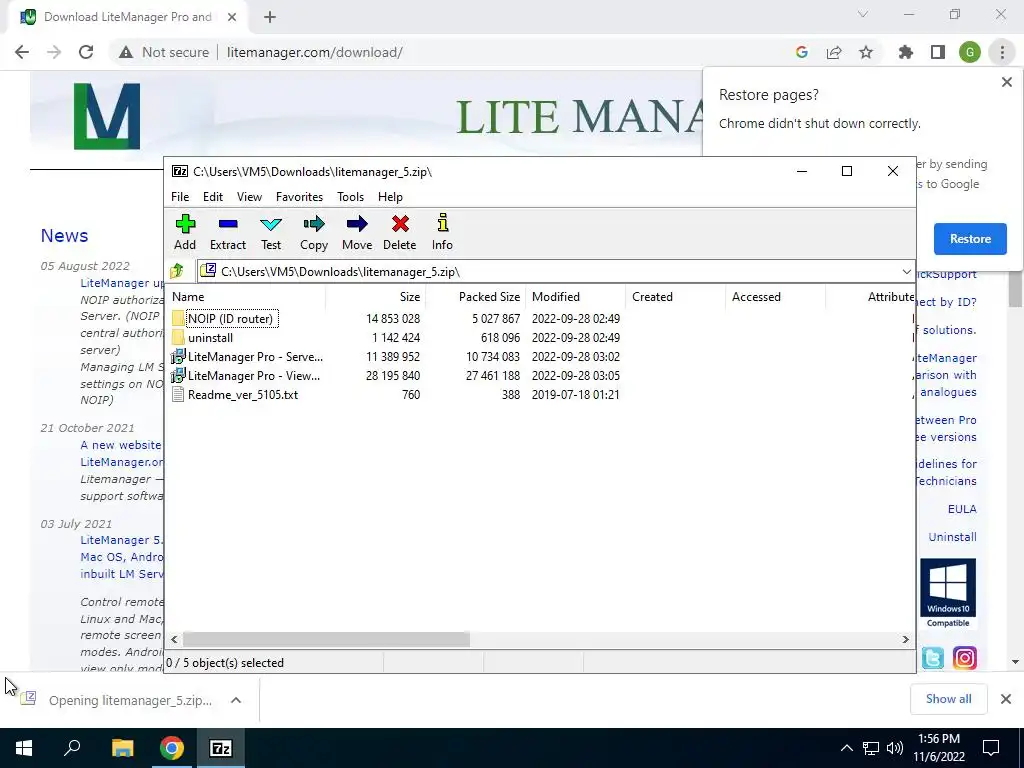This screenshot has width=1024, height=768.
Task: Open the Help menu in 7-Zip
Action: click(x=391, y=197)
